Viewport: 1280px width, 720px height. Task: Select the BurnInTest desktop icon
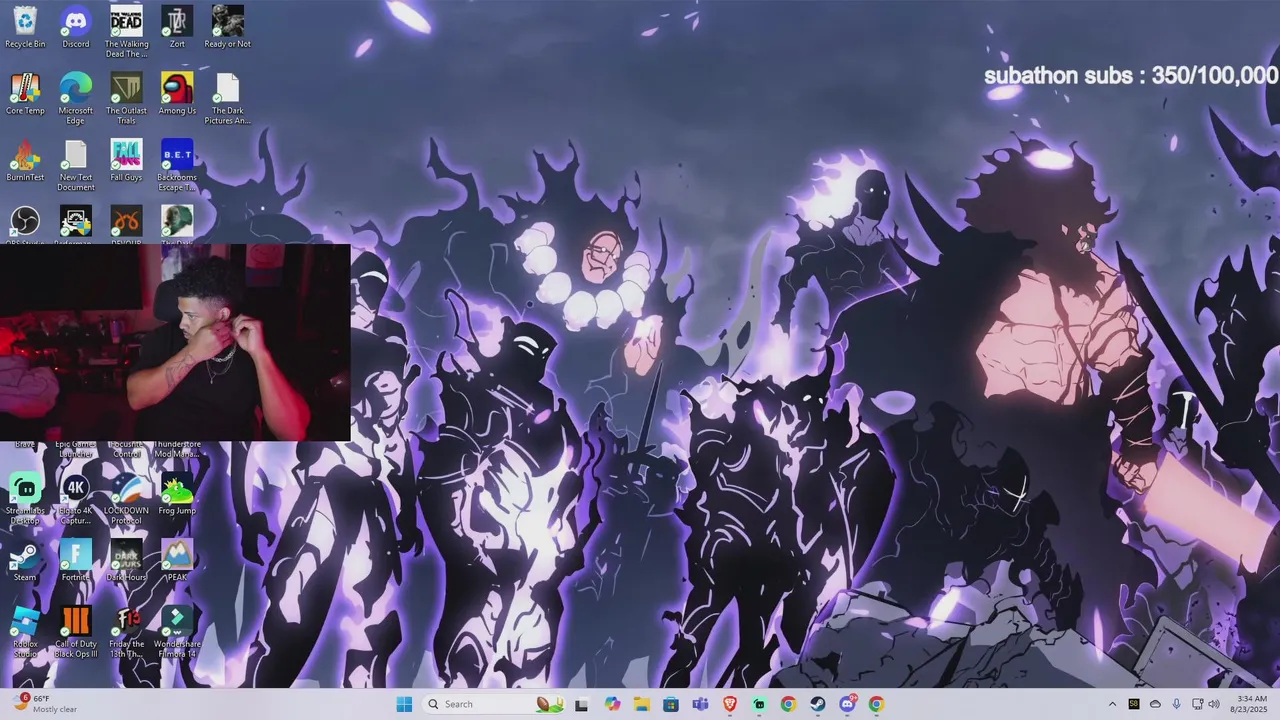pyautogui.click(x=25, y=161)
